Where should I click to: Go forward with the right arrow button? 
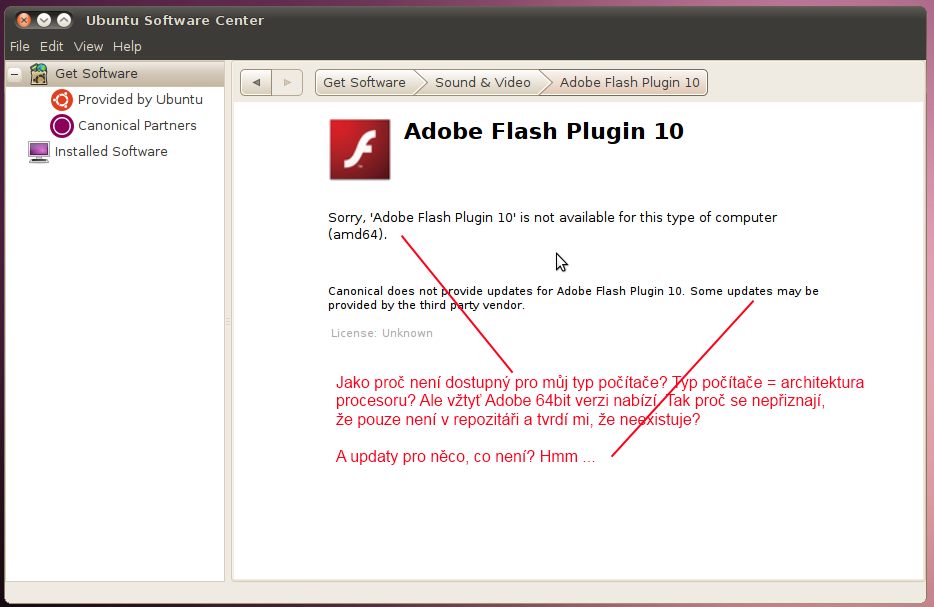(287, 82)
